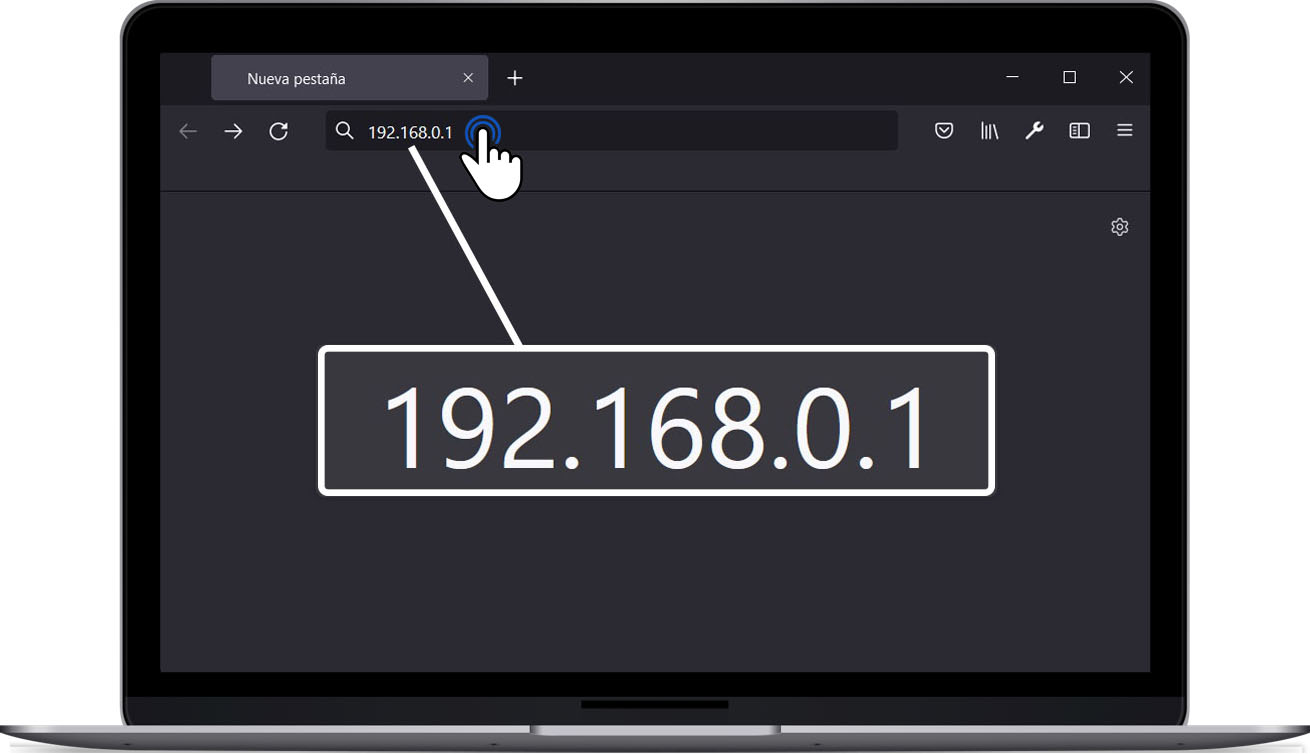The width and height of the screenshot is (1310, 754).
Task: Click the white hand pointer graphic
Action: pos(496,170)
